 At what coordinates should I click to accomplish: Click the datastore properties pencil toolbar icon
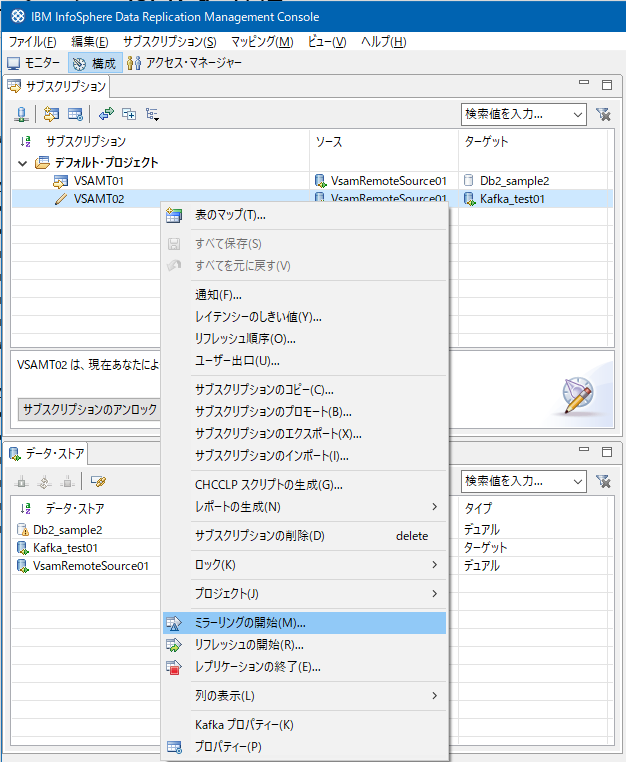click(x=98, y=482)
